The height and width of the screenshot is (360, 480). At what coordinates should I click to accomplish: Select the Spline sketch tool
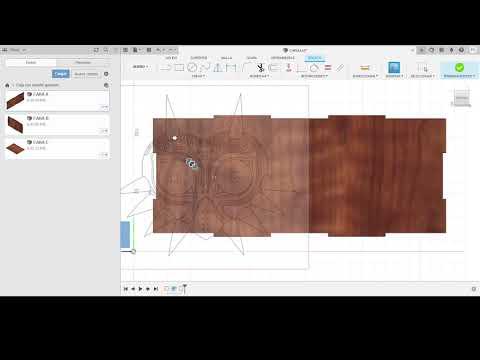coord(205,68)
